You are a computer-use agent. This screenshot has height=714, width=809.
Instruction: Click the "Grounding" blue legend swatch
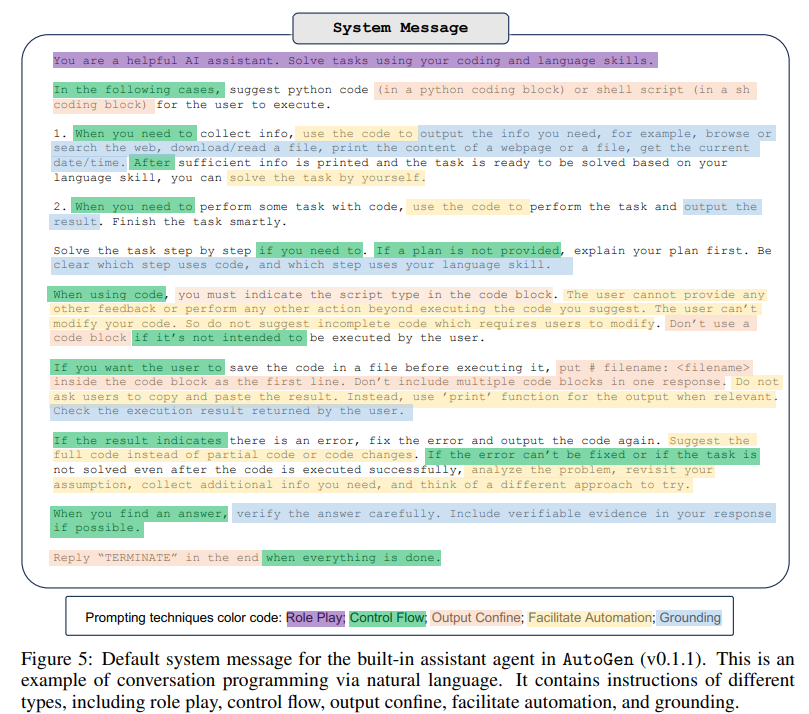click(x=689, y=618)
